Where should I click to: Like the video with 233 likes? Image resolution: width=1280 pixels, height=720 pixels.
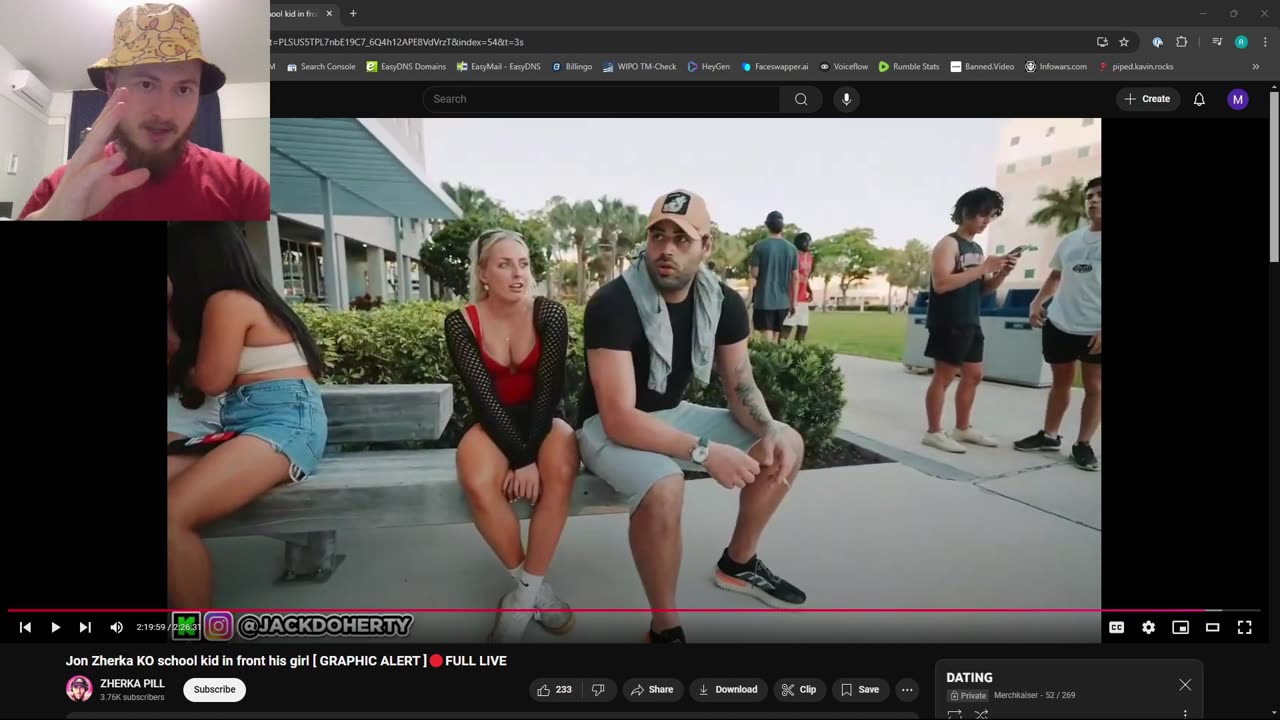(554, 689)
